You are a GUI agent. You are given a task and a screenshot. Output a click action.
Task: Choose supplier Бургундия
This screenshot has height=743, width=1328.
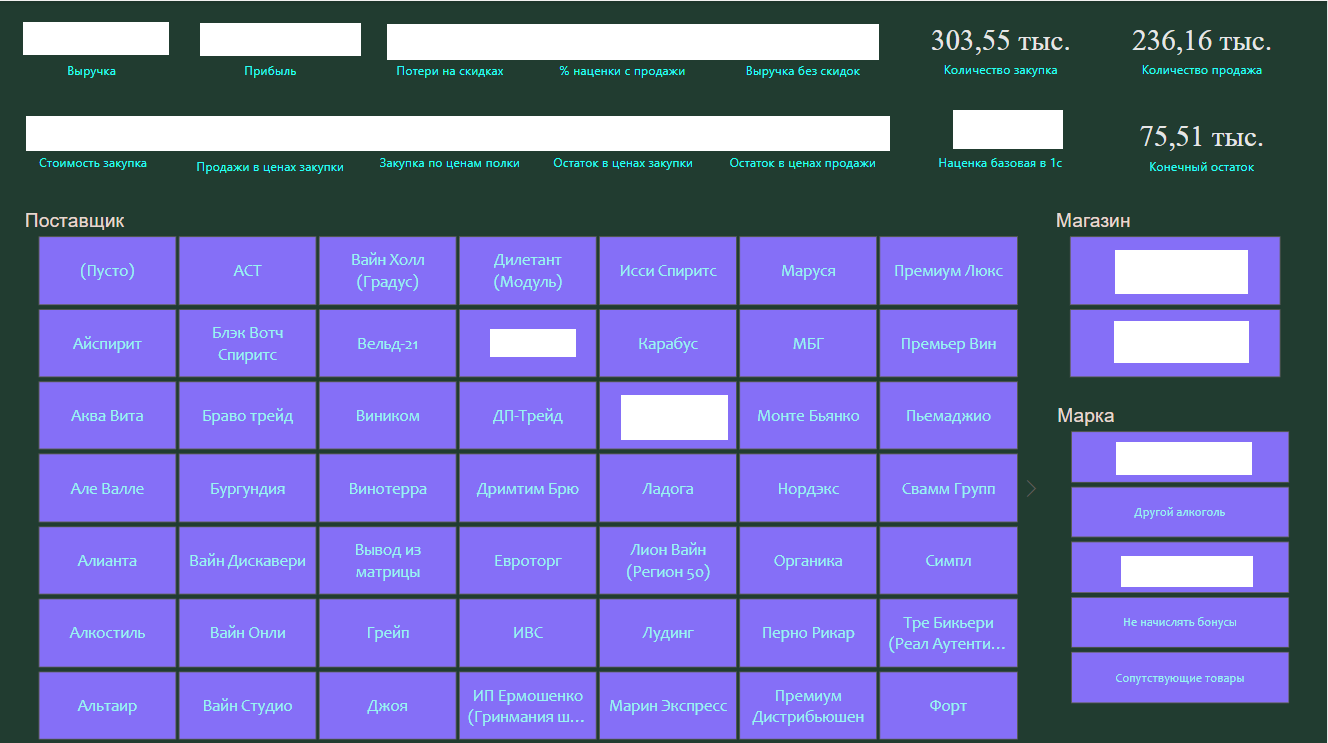247,488
